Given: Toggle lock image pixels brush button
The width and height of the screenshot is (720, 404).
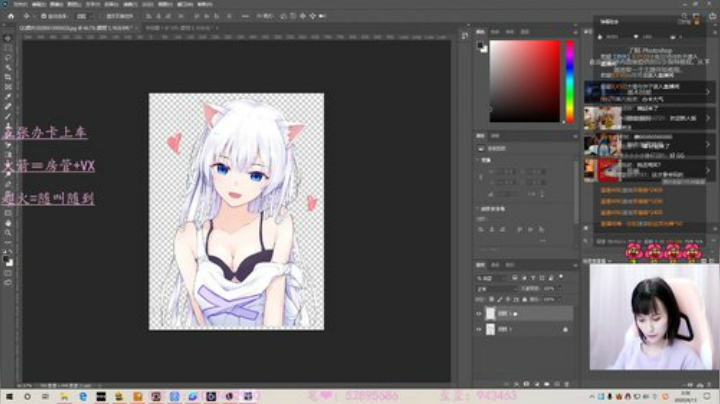Looking at the screenshot, I should click(500, 299).
